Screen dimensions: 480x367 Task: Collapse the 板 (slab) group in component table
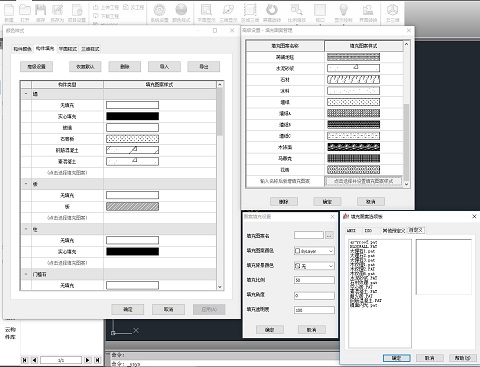26,184
